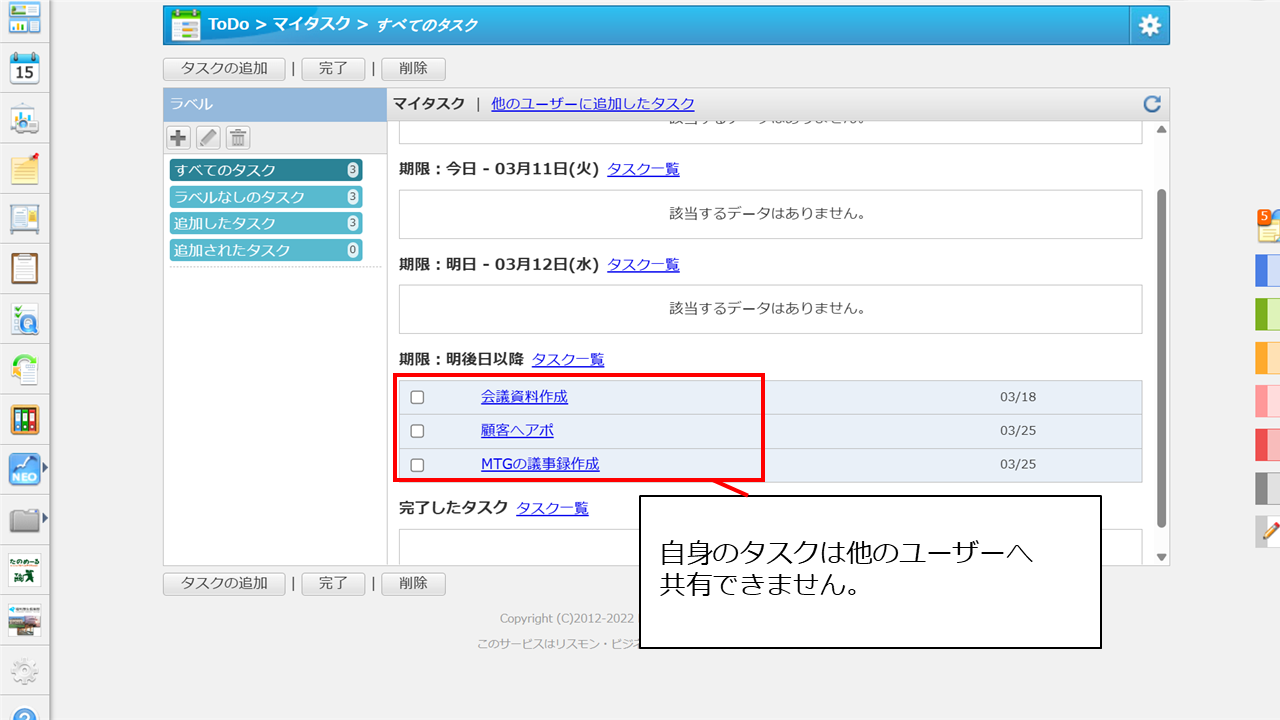Click the 03/18 due date of 会議資料作成

point(1018,397)
